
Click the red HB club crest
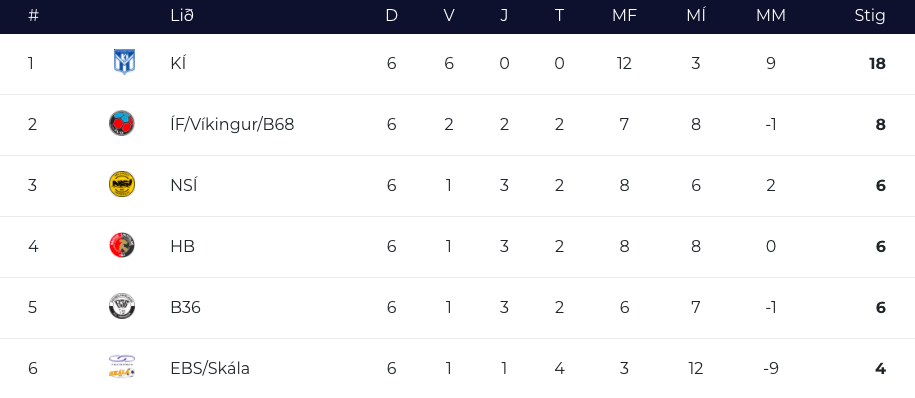tap(122, 245)
